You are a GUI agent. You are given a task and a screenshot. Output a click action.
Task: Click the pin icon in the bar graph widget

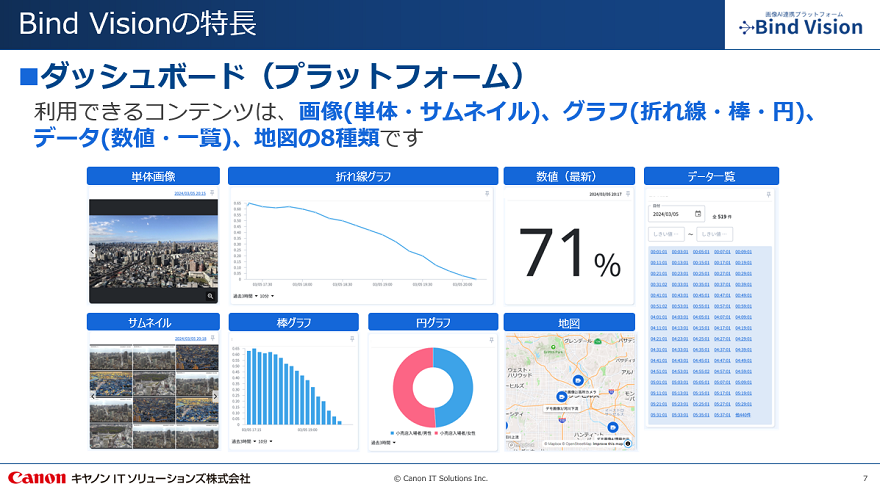pyautogui.click(x=352, y=339)
